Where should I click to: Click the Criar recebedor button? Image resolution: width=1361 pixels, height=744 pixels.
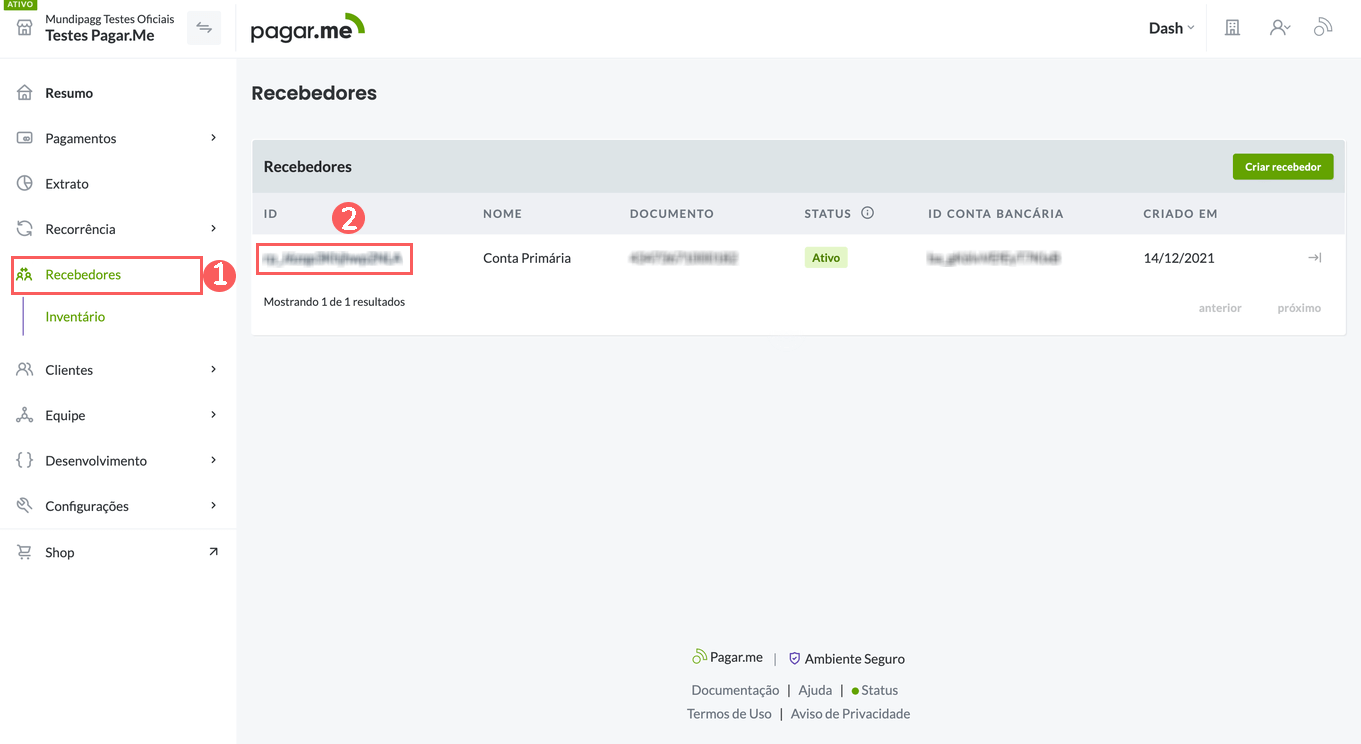coord(1282,167)
